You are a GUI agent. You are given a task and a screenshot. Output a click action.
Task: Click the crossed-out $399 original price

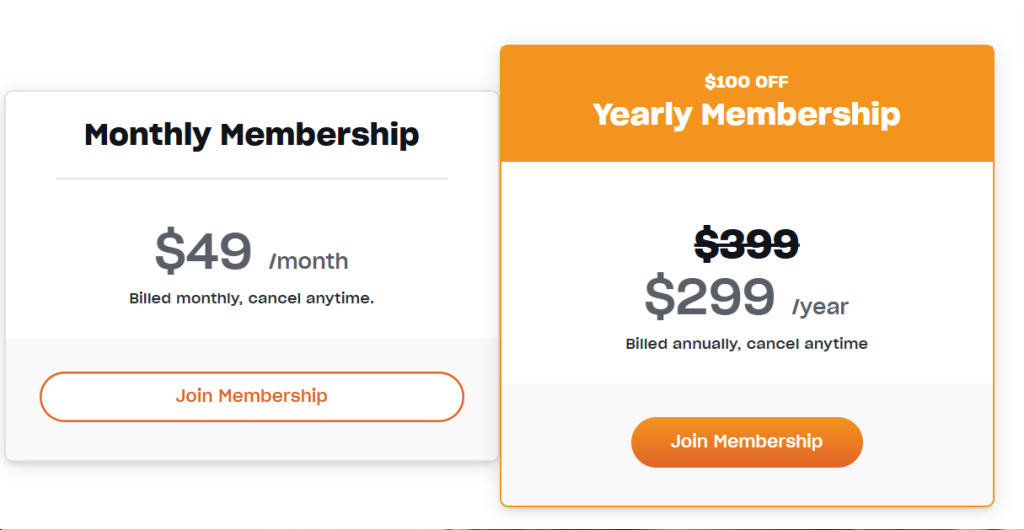(x=746, y=243)
